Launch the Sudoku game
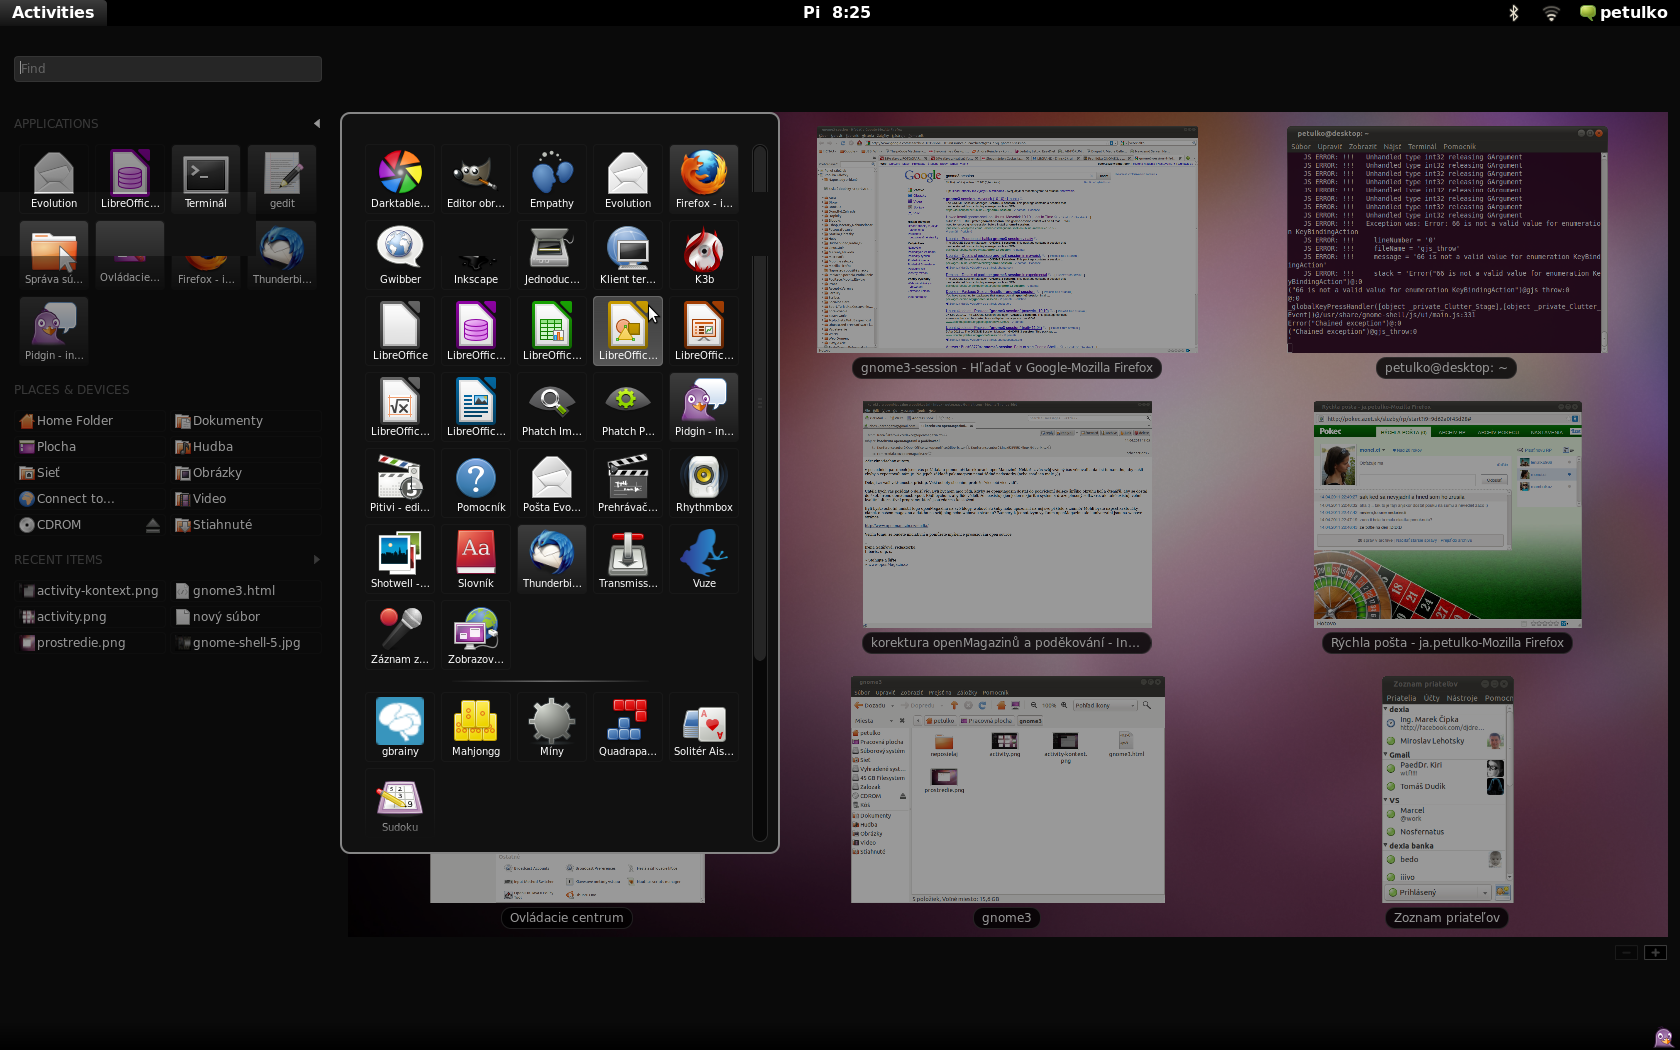The image size is (1680, 1050). (x=400, y=802)
